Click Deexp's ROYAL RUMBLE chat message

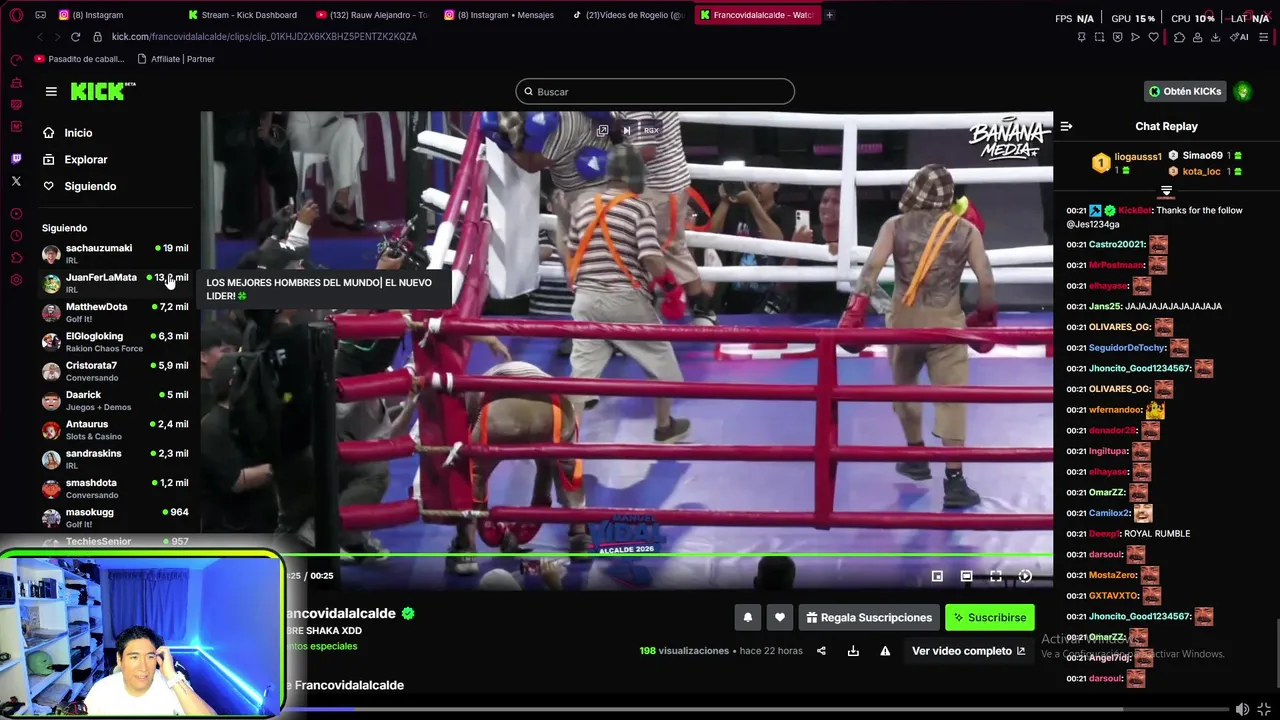tap(1128, 534)
